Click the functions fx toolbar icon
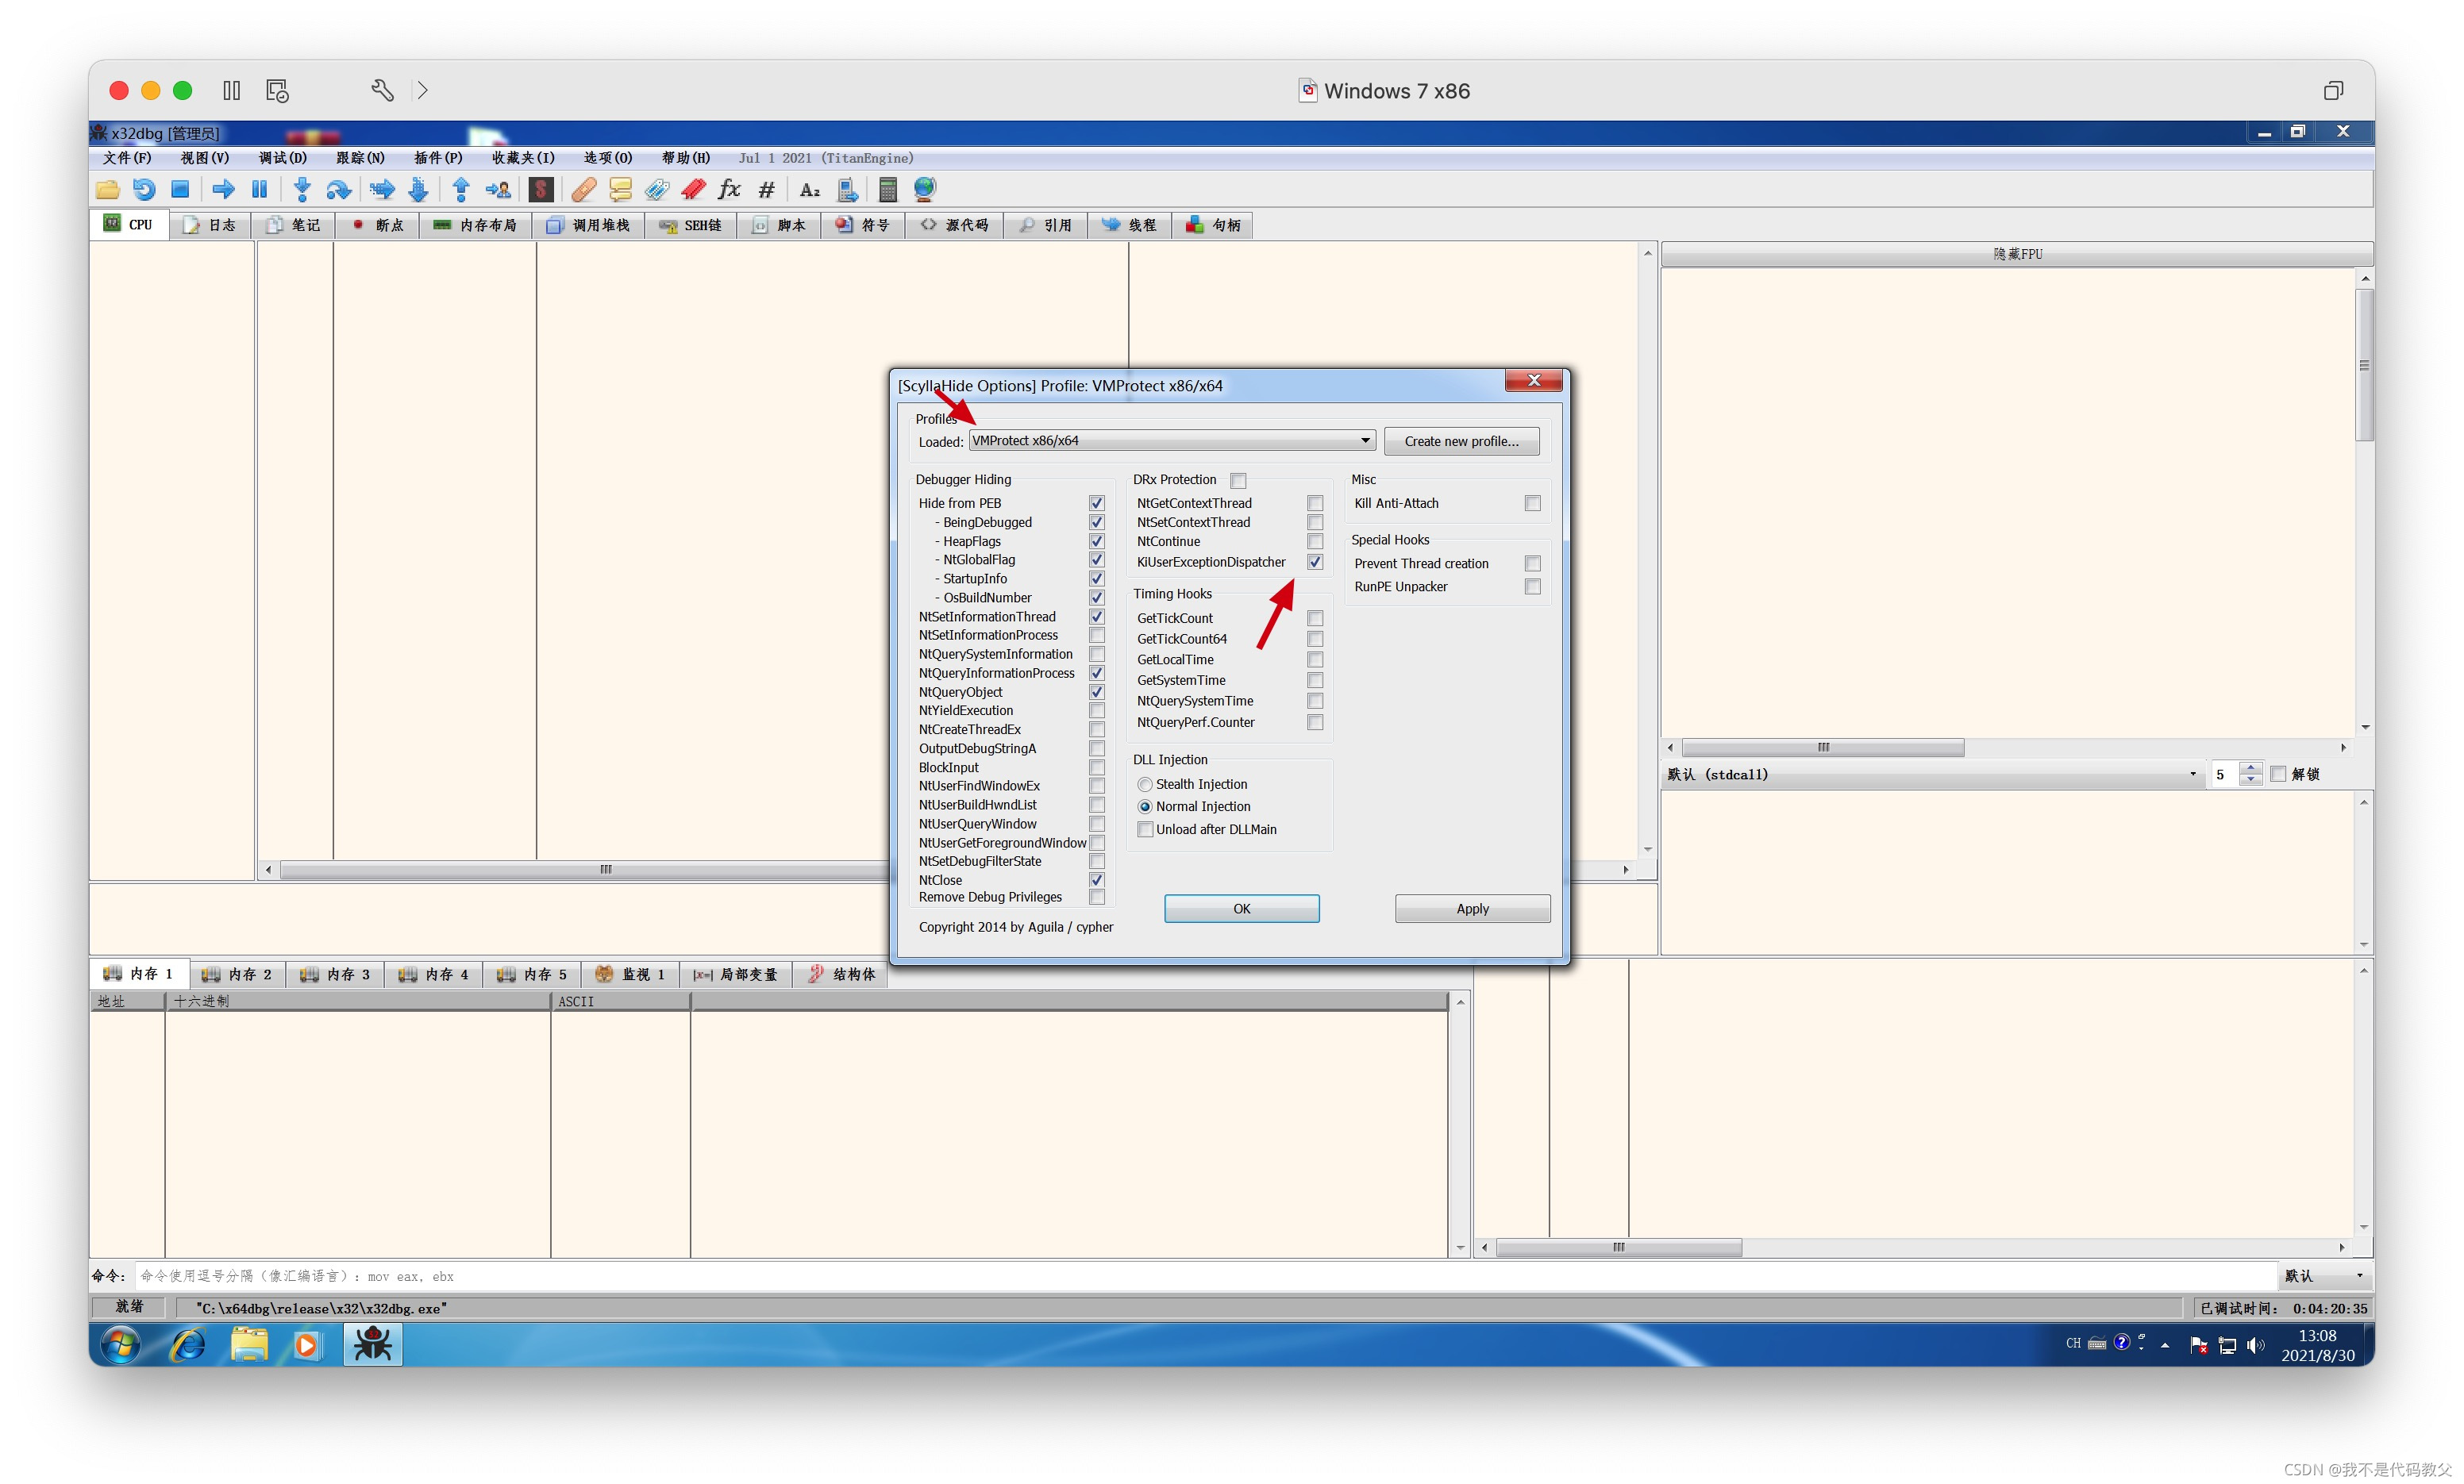Image resolution: width=2464 pixels, height=1484 pixels. pos(730,189)
